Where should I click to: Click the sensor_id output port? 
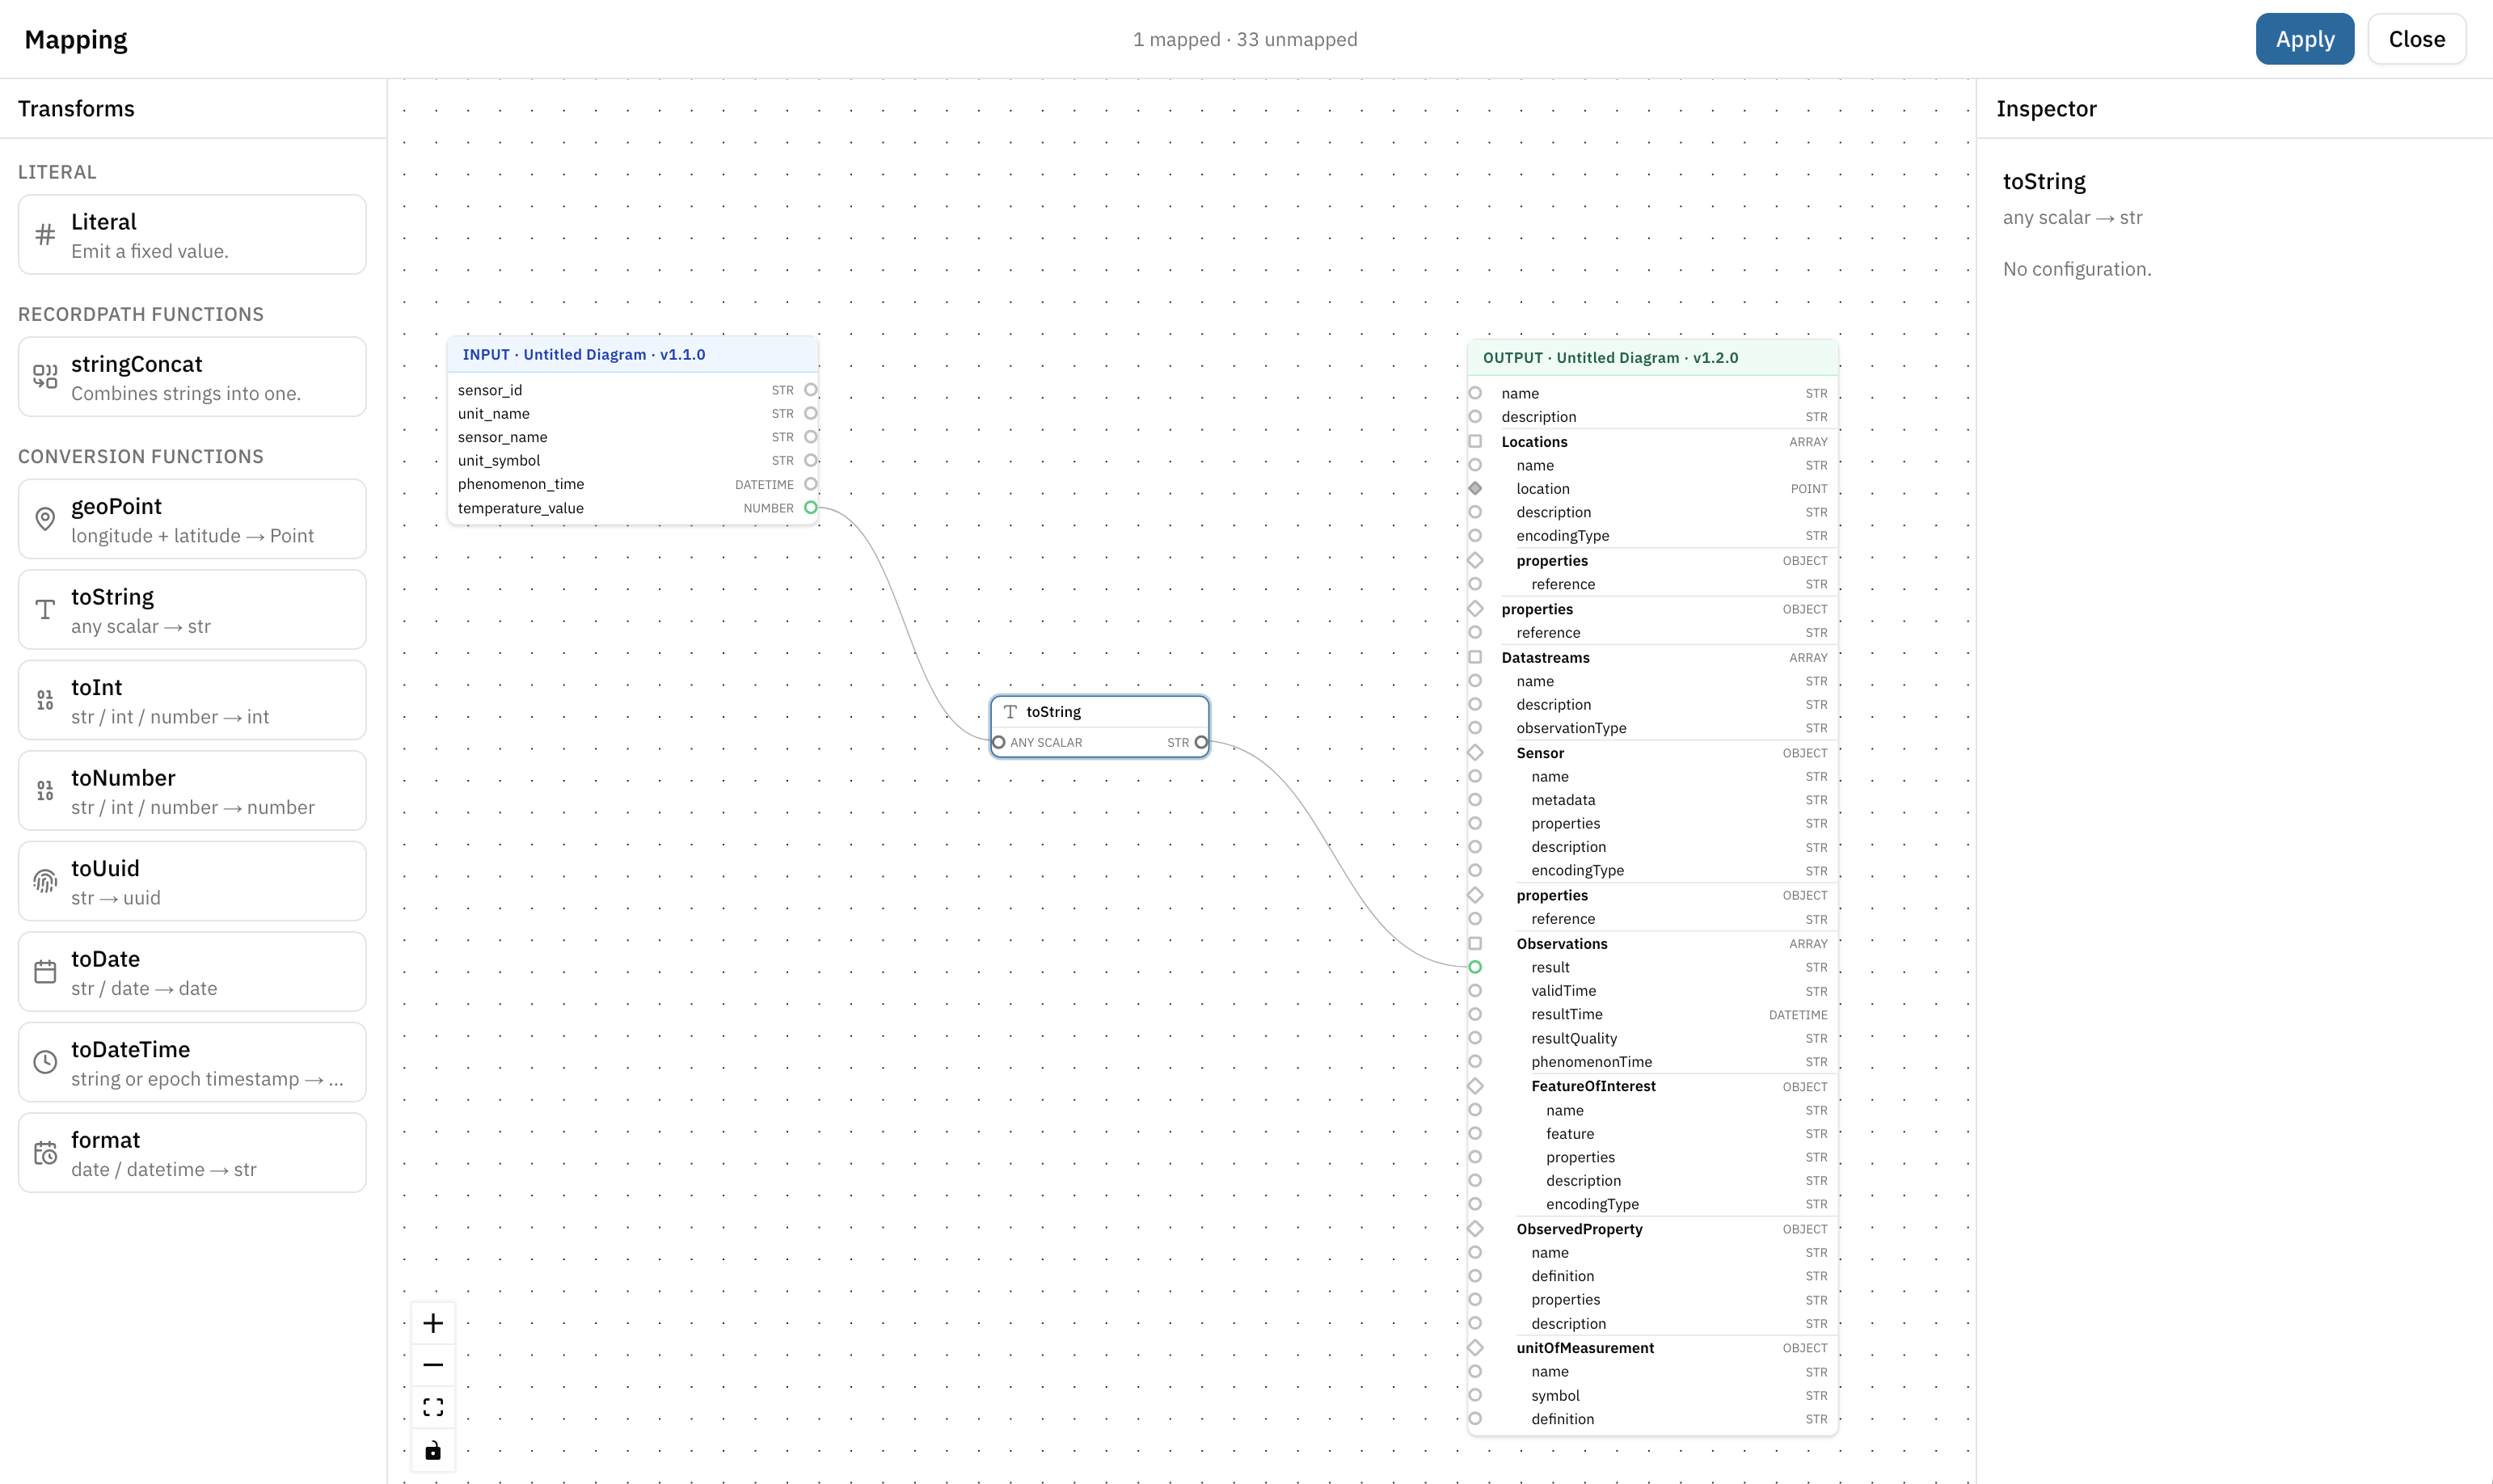pyautogui.click(x=811, y=390)
